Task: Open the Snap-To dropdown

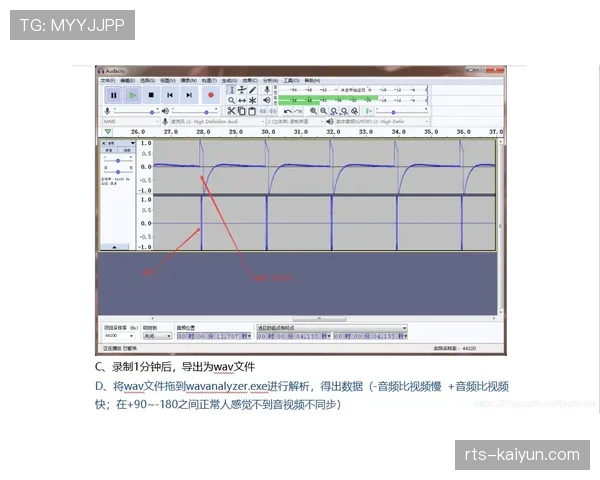Action: pyautogui.click(x=157, y=336)
